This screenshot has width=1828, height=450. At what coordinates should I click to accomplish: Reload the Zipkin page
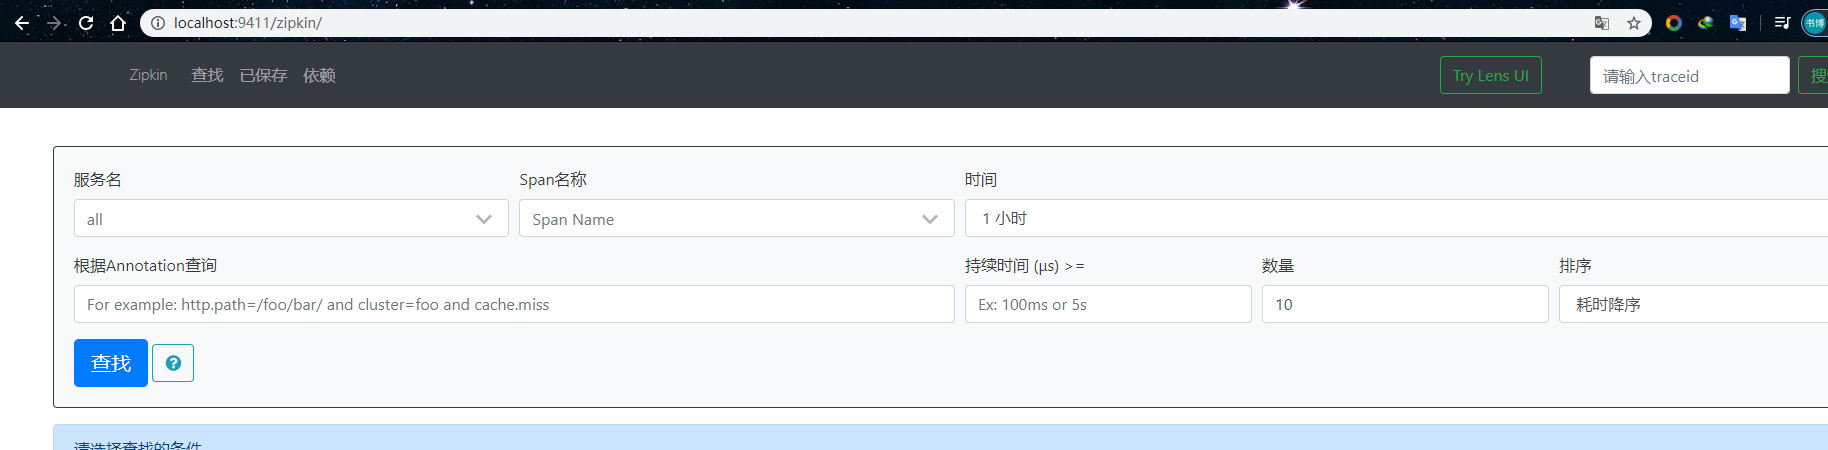(86, 23)
